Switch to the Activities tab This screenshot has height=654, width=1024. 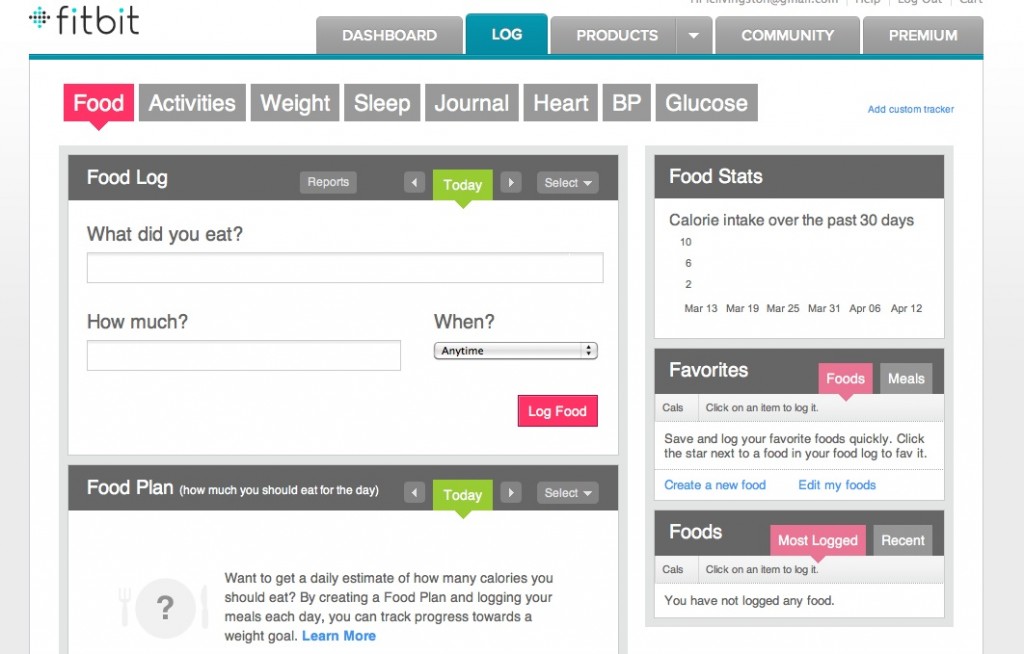(192, 103)
